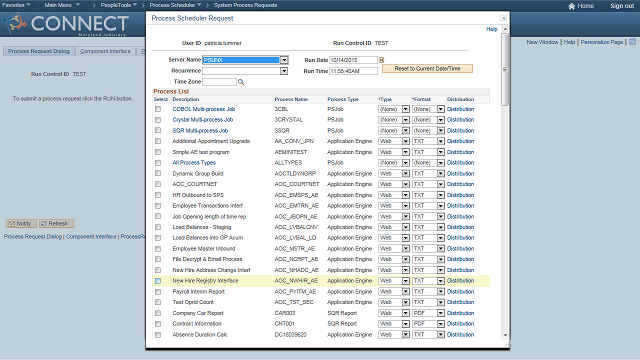Image resolution: width=640 pixels, height=360 pixels.
Task: Click the Notify button icon
Action: (x=12, y=224)
